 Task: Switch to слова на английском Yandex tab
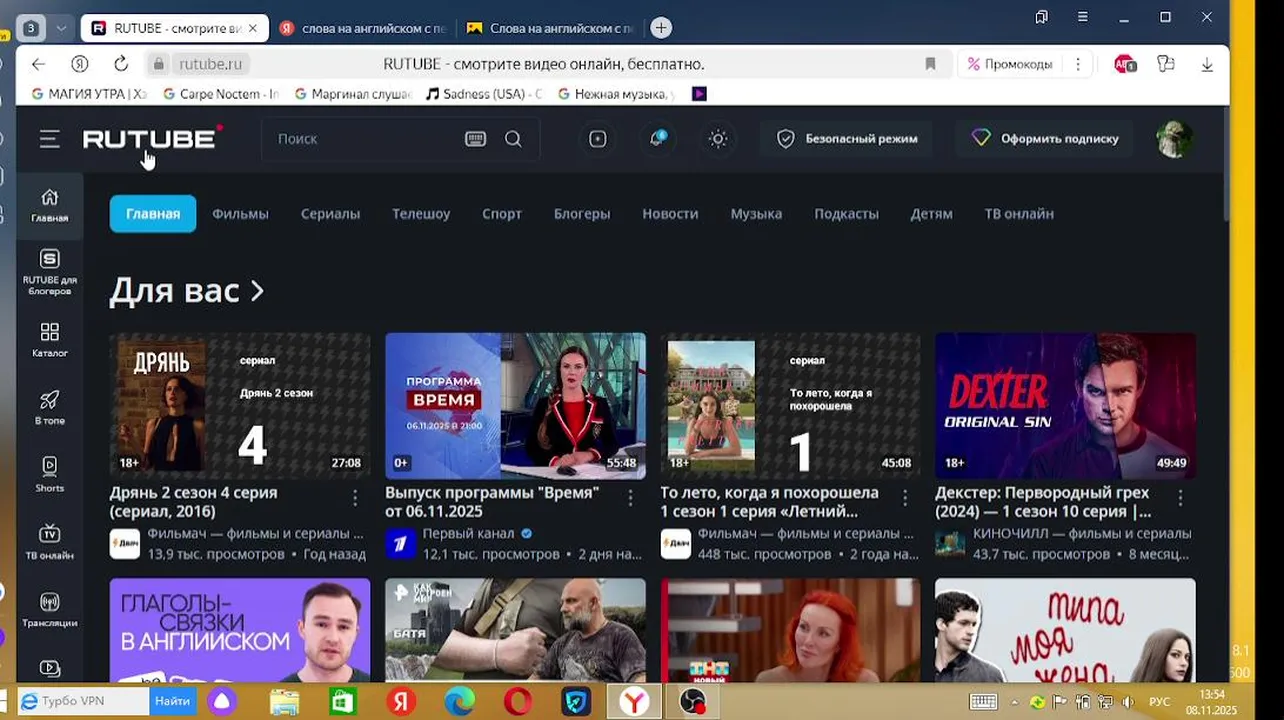362,28
